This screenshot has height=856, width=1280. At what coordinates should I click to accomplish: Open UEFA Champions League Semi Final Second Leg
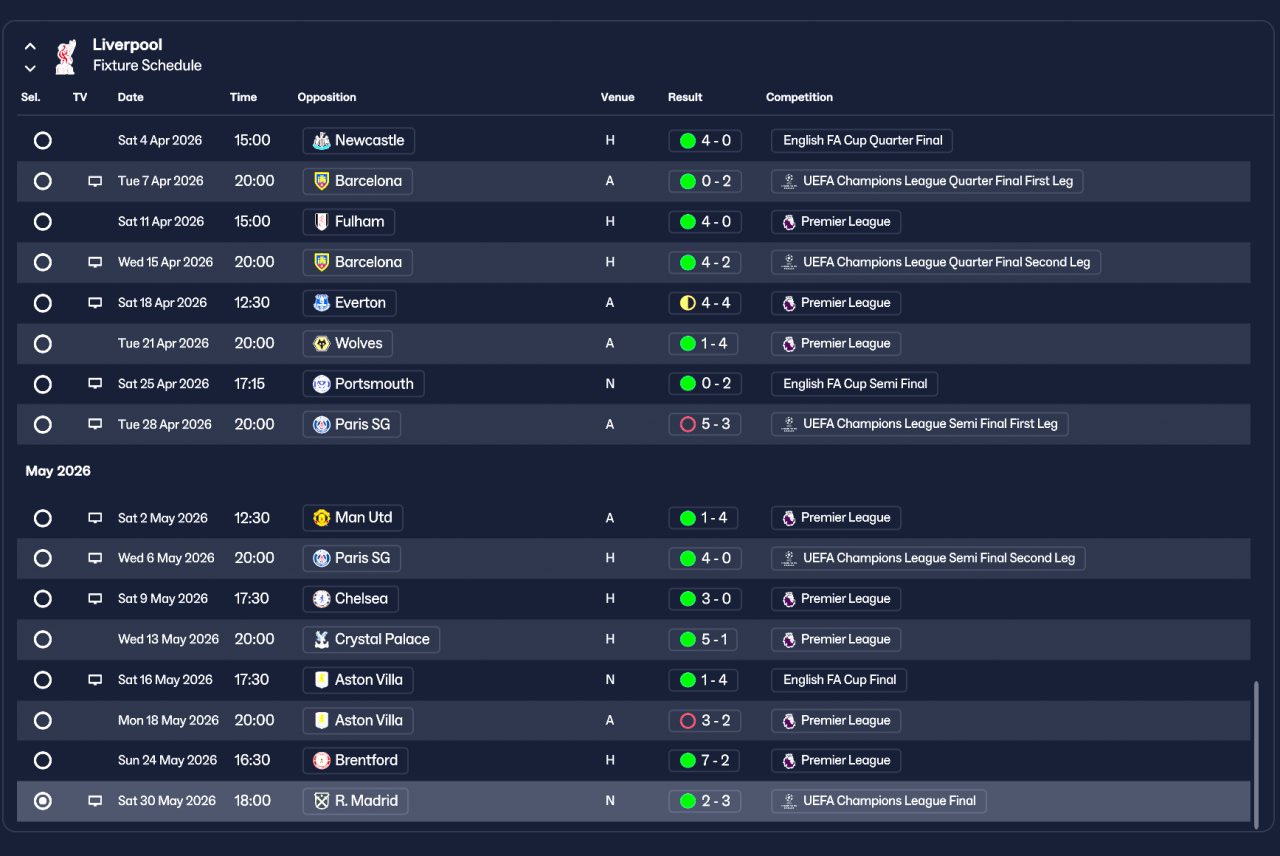[x=928, y=558]
